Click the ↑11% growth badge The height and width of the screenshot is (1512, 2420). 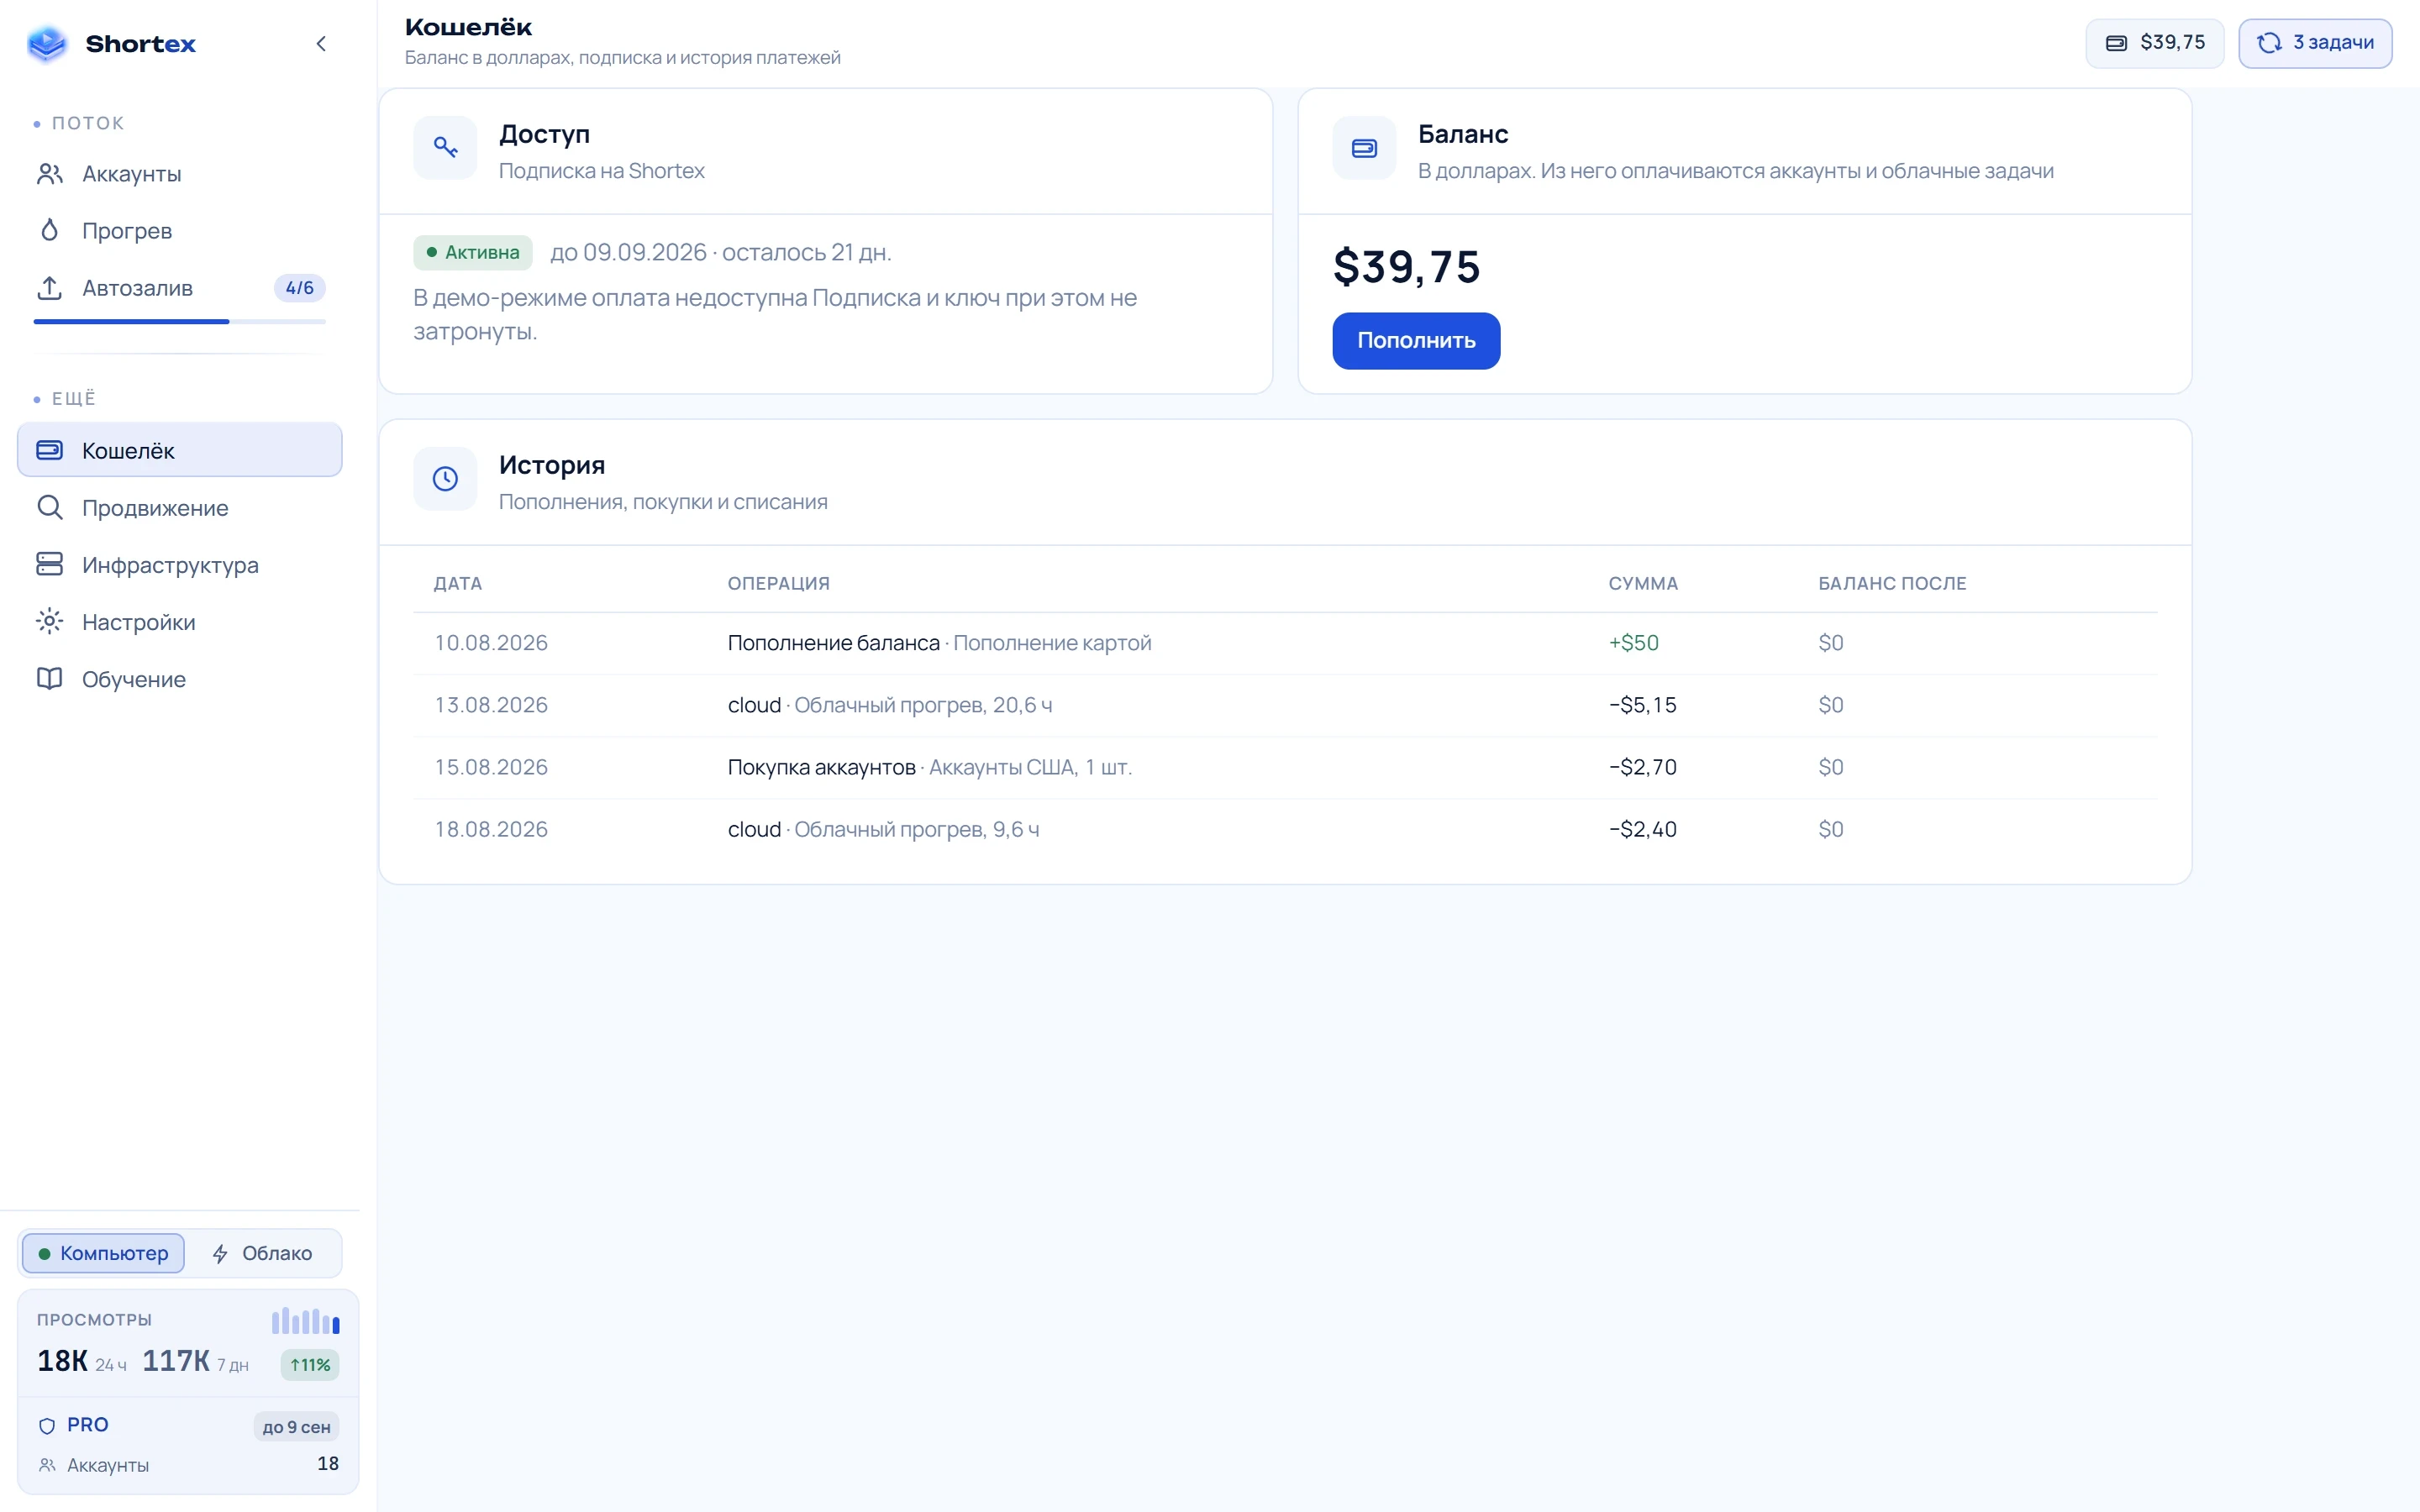point(310,1365)
